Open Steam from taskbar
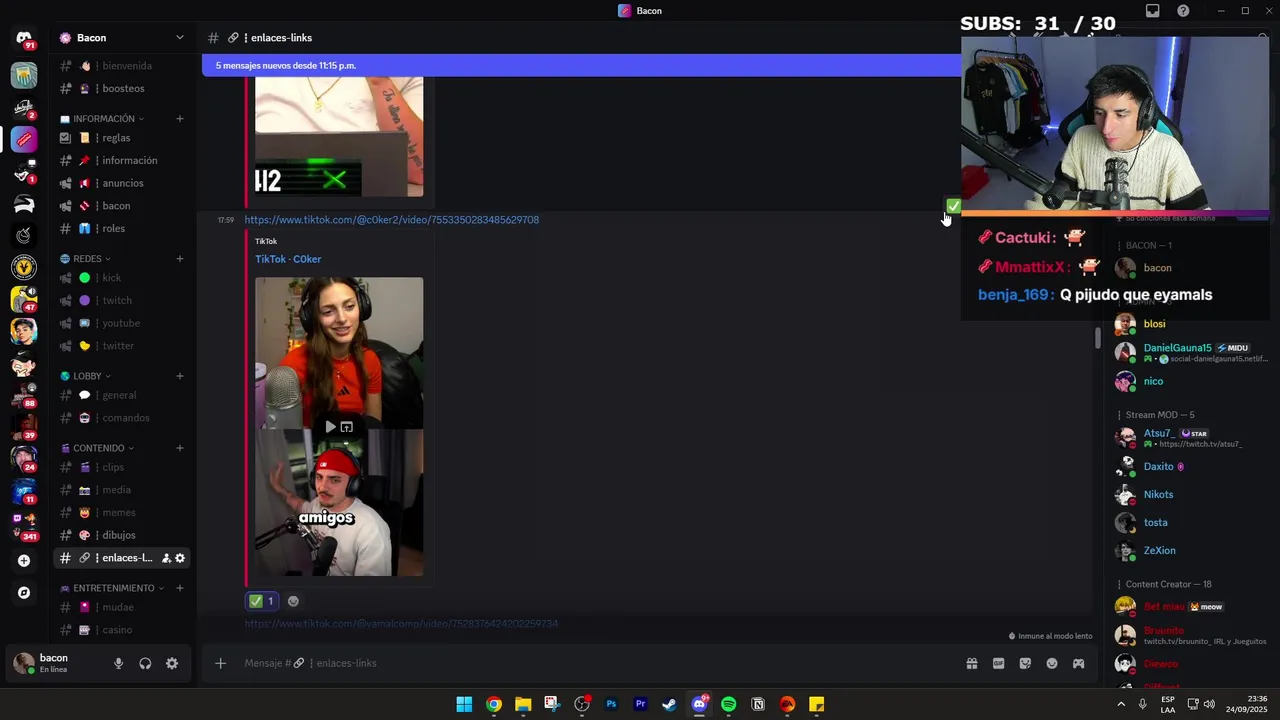1280x720 pixels. pyautogui.click(x=669, y=704)
